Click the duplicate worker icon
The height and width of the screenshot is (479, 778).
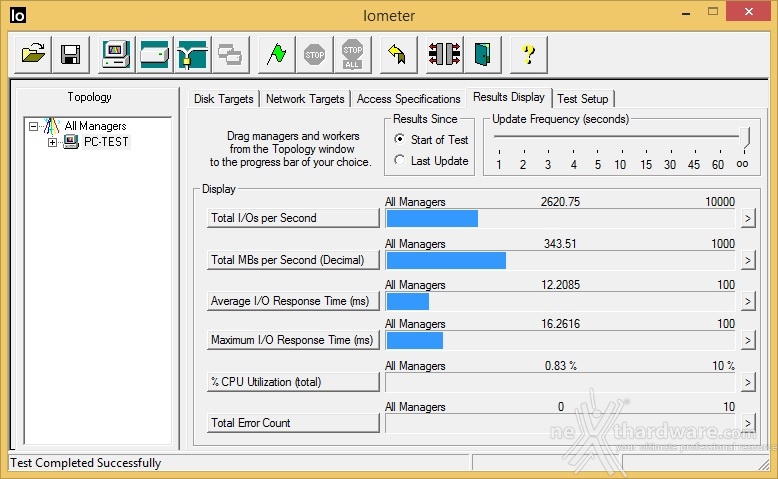[x=230, y=54]
